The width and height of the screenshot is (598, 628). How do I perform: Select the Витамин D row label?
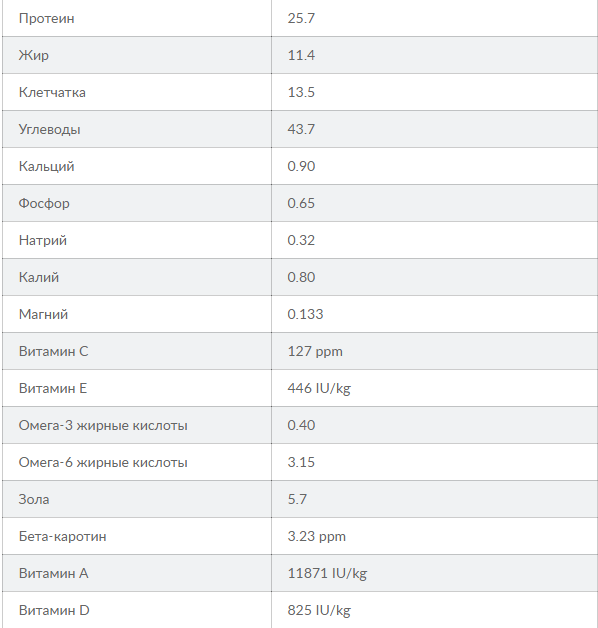tap(54, 610)
